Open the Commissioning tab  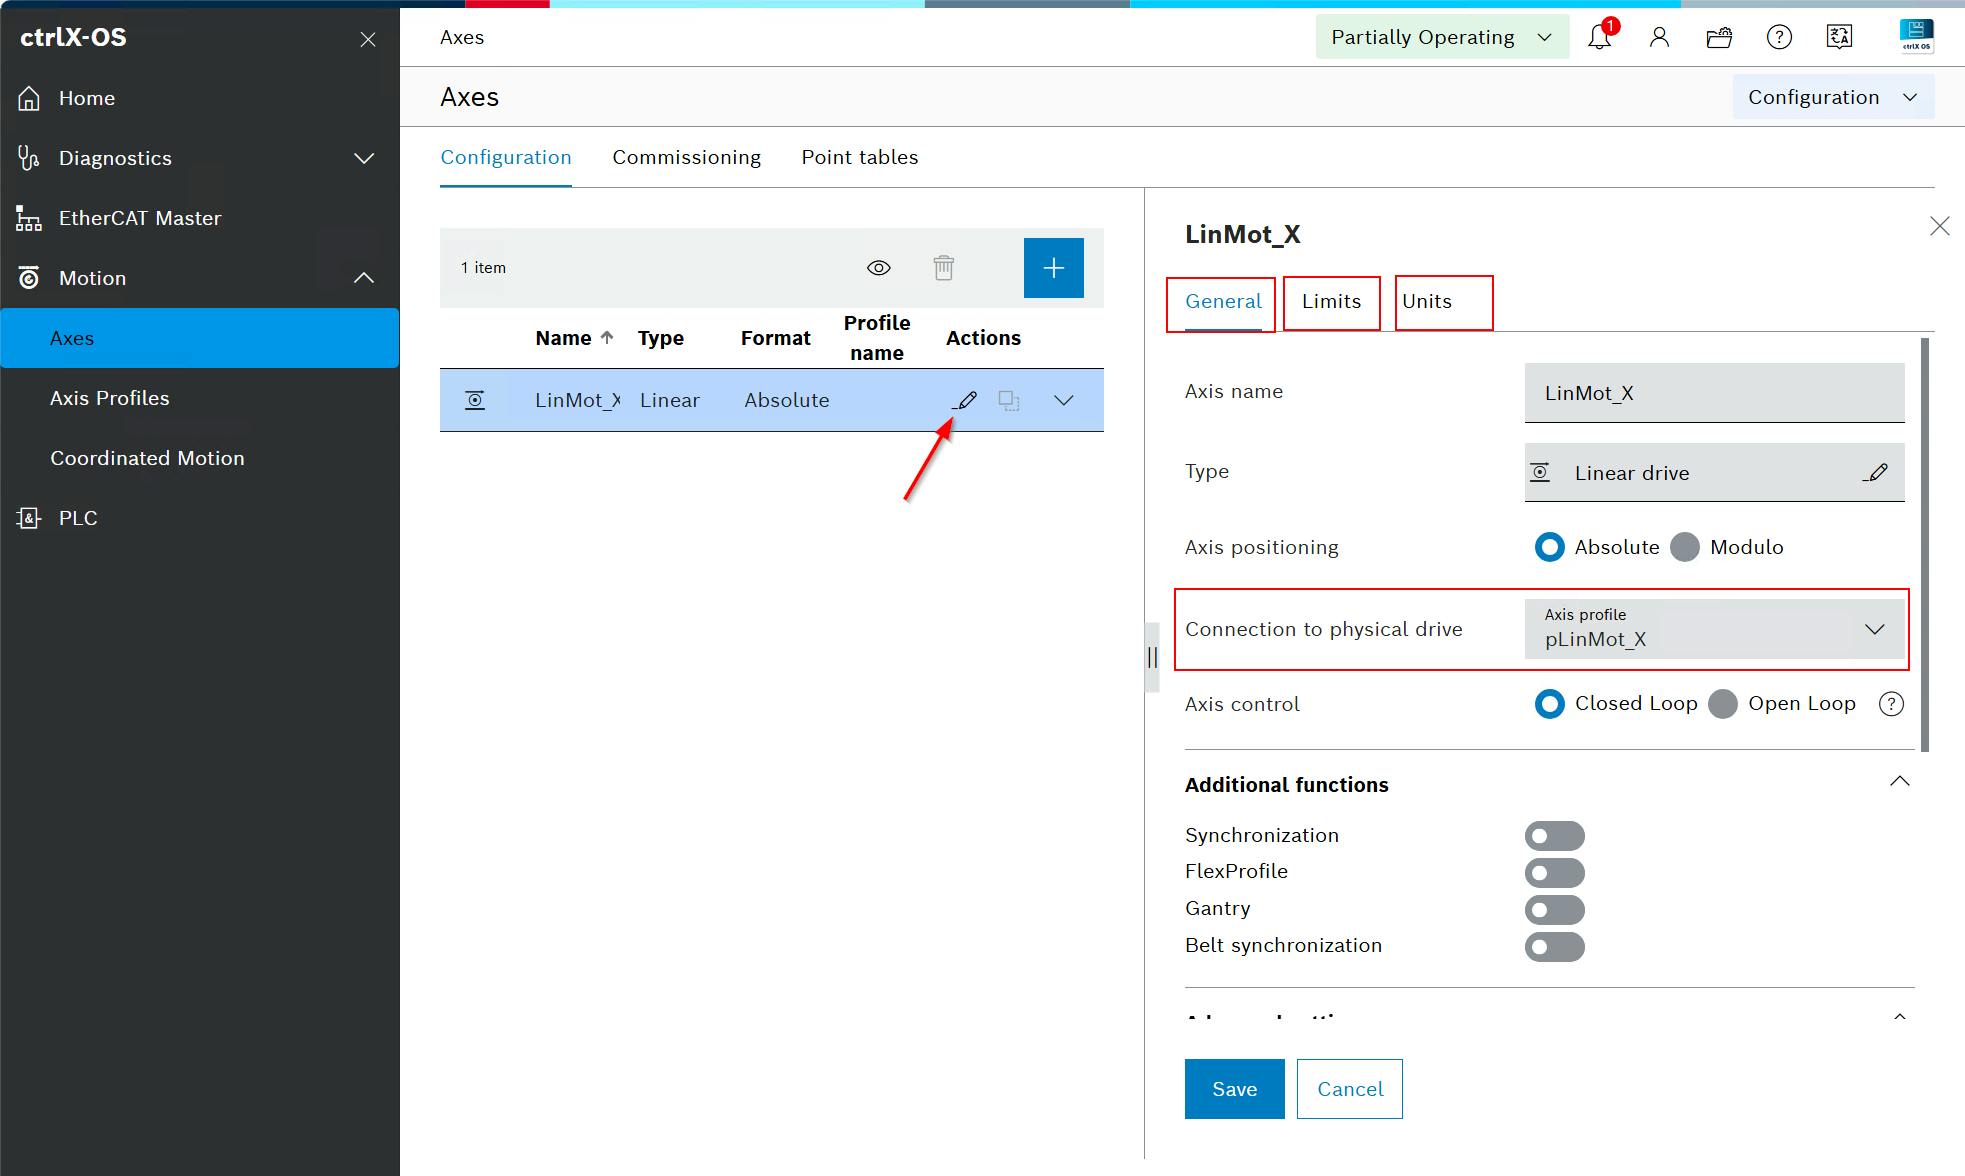[686, 158]
